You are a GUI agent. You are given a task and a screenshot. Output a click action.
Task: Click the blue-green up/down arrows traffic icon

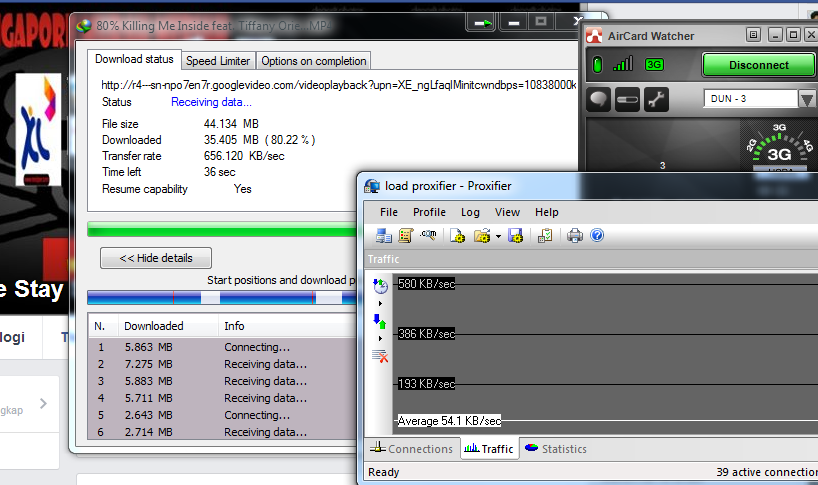(x=380, y=321)
